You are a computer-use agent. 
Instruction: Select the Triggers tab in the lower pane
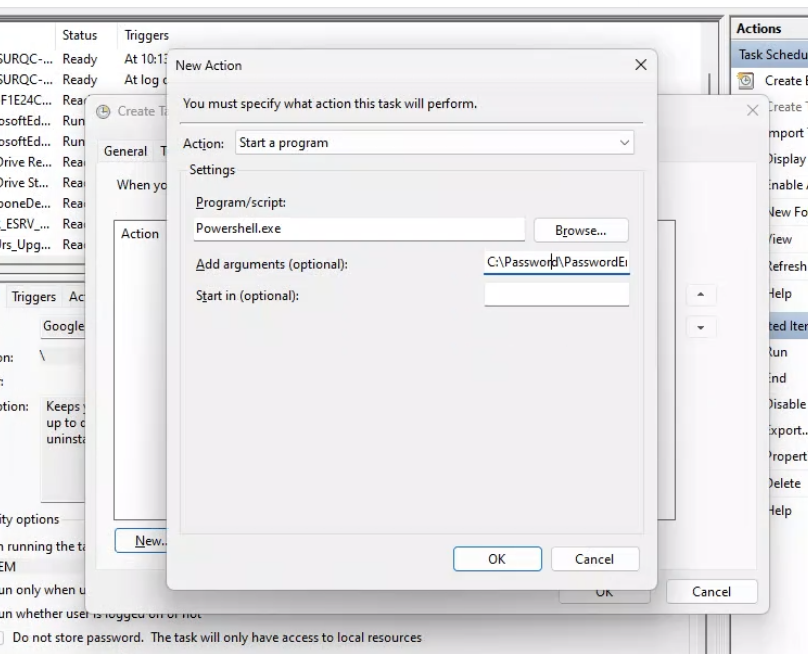click(x=34, y=297)
